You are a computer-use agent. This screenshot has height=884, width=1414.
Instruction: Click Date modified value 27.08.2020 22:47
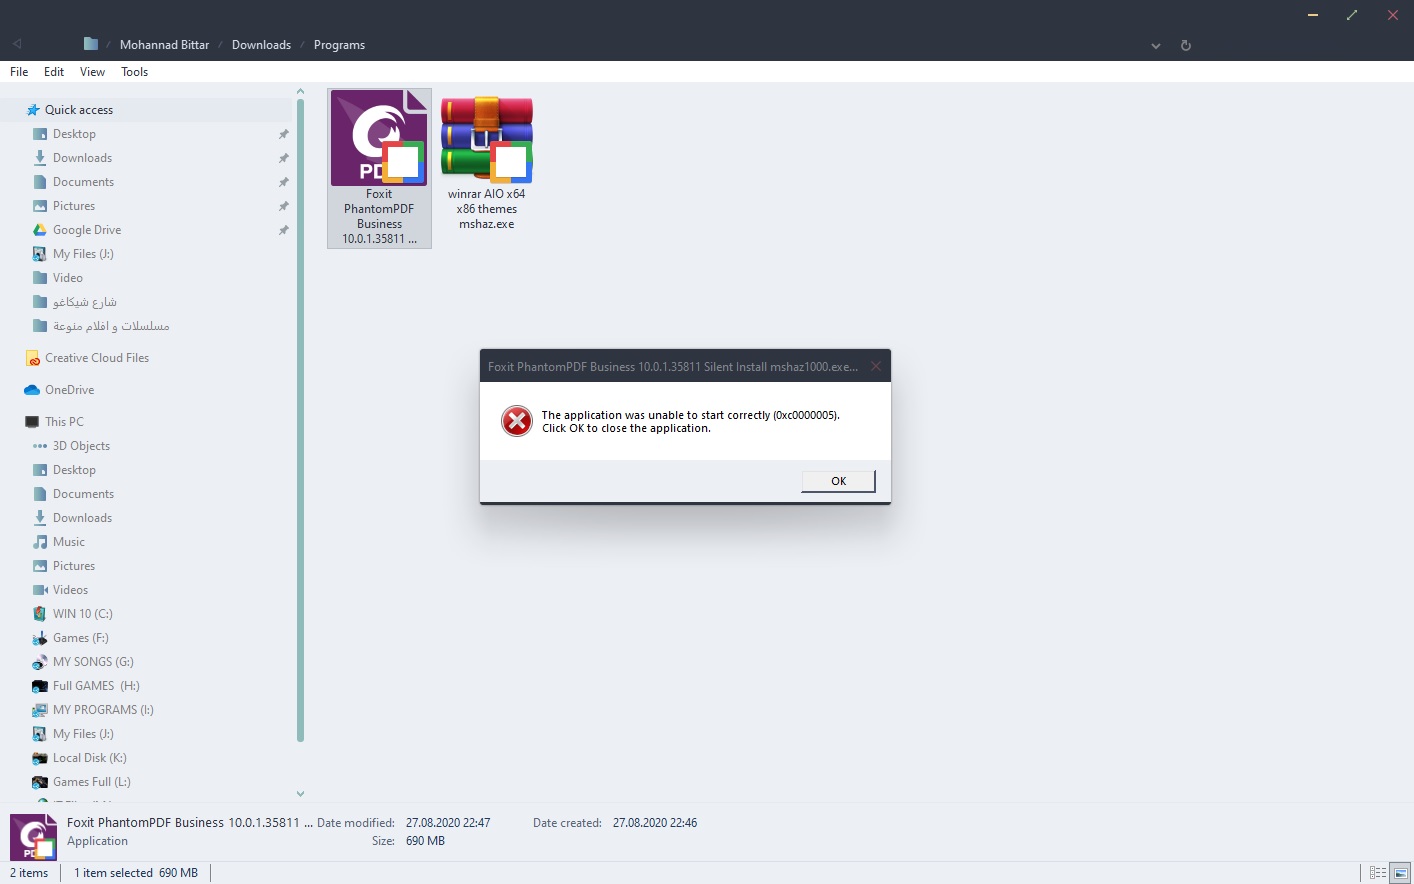pyautogui.click(x=448, y=823)
